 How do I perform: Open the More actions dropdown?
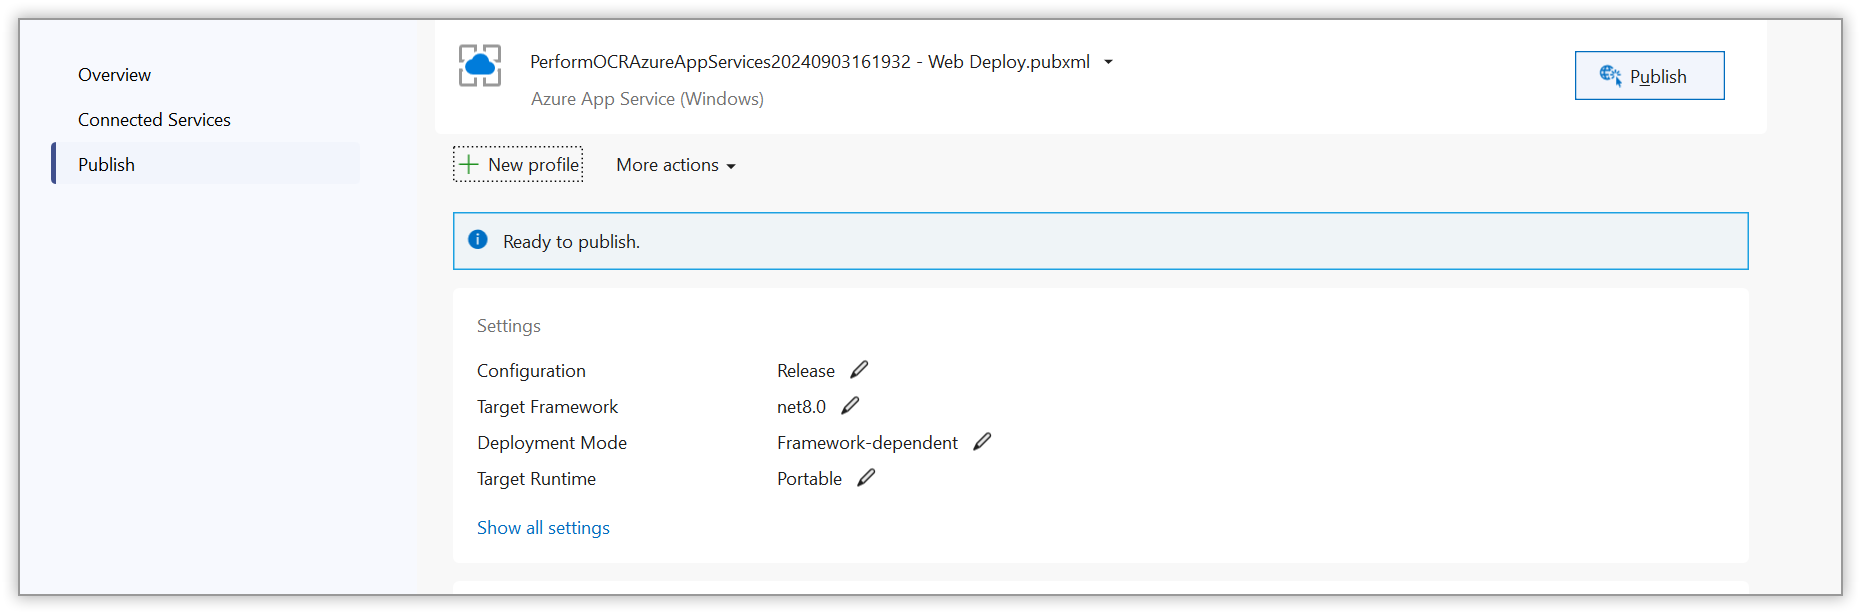pyautogui.click(x=676, y=165)
